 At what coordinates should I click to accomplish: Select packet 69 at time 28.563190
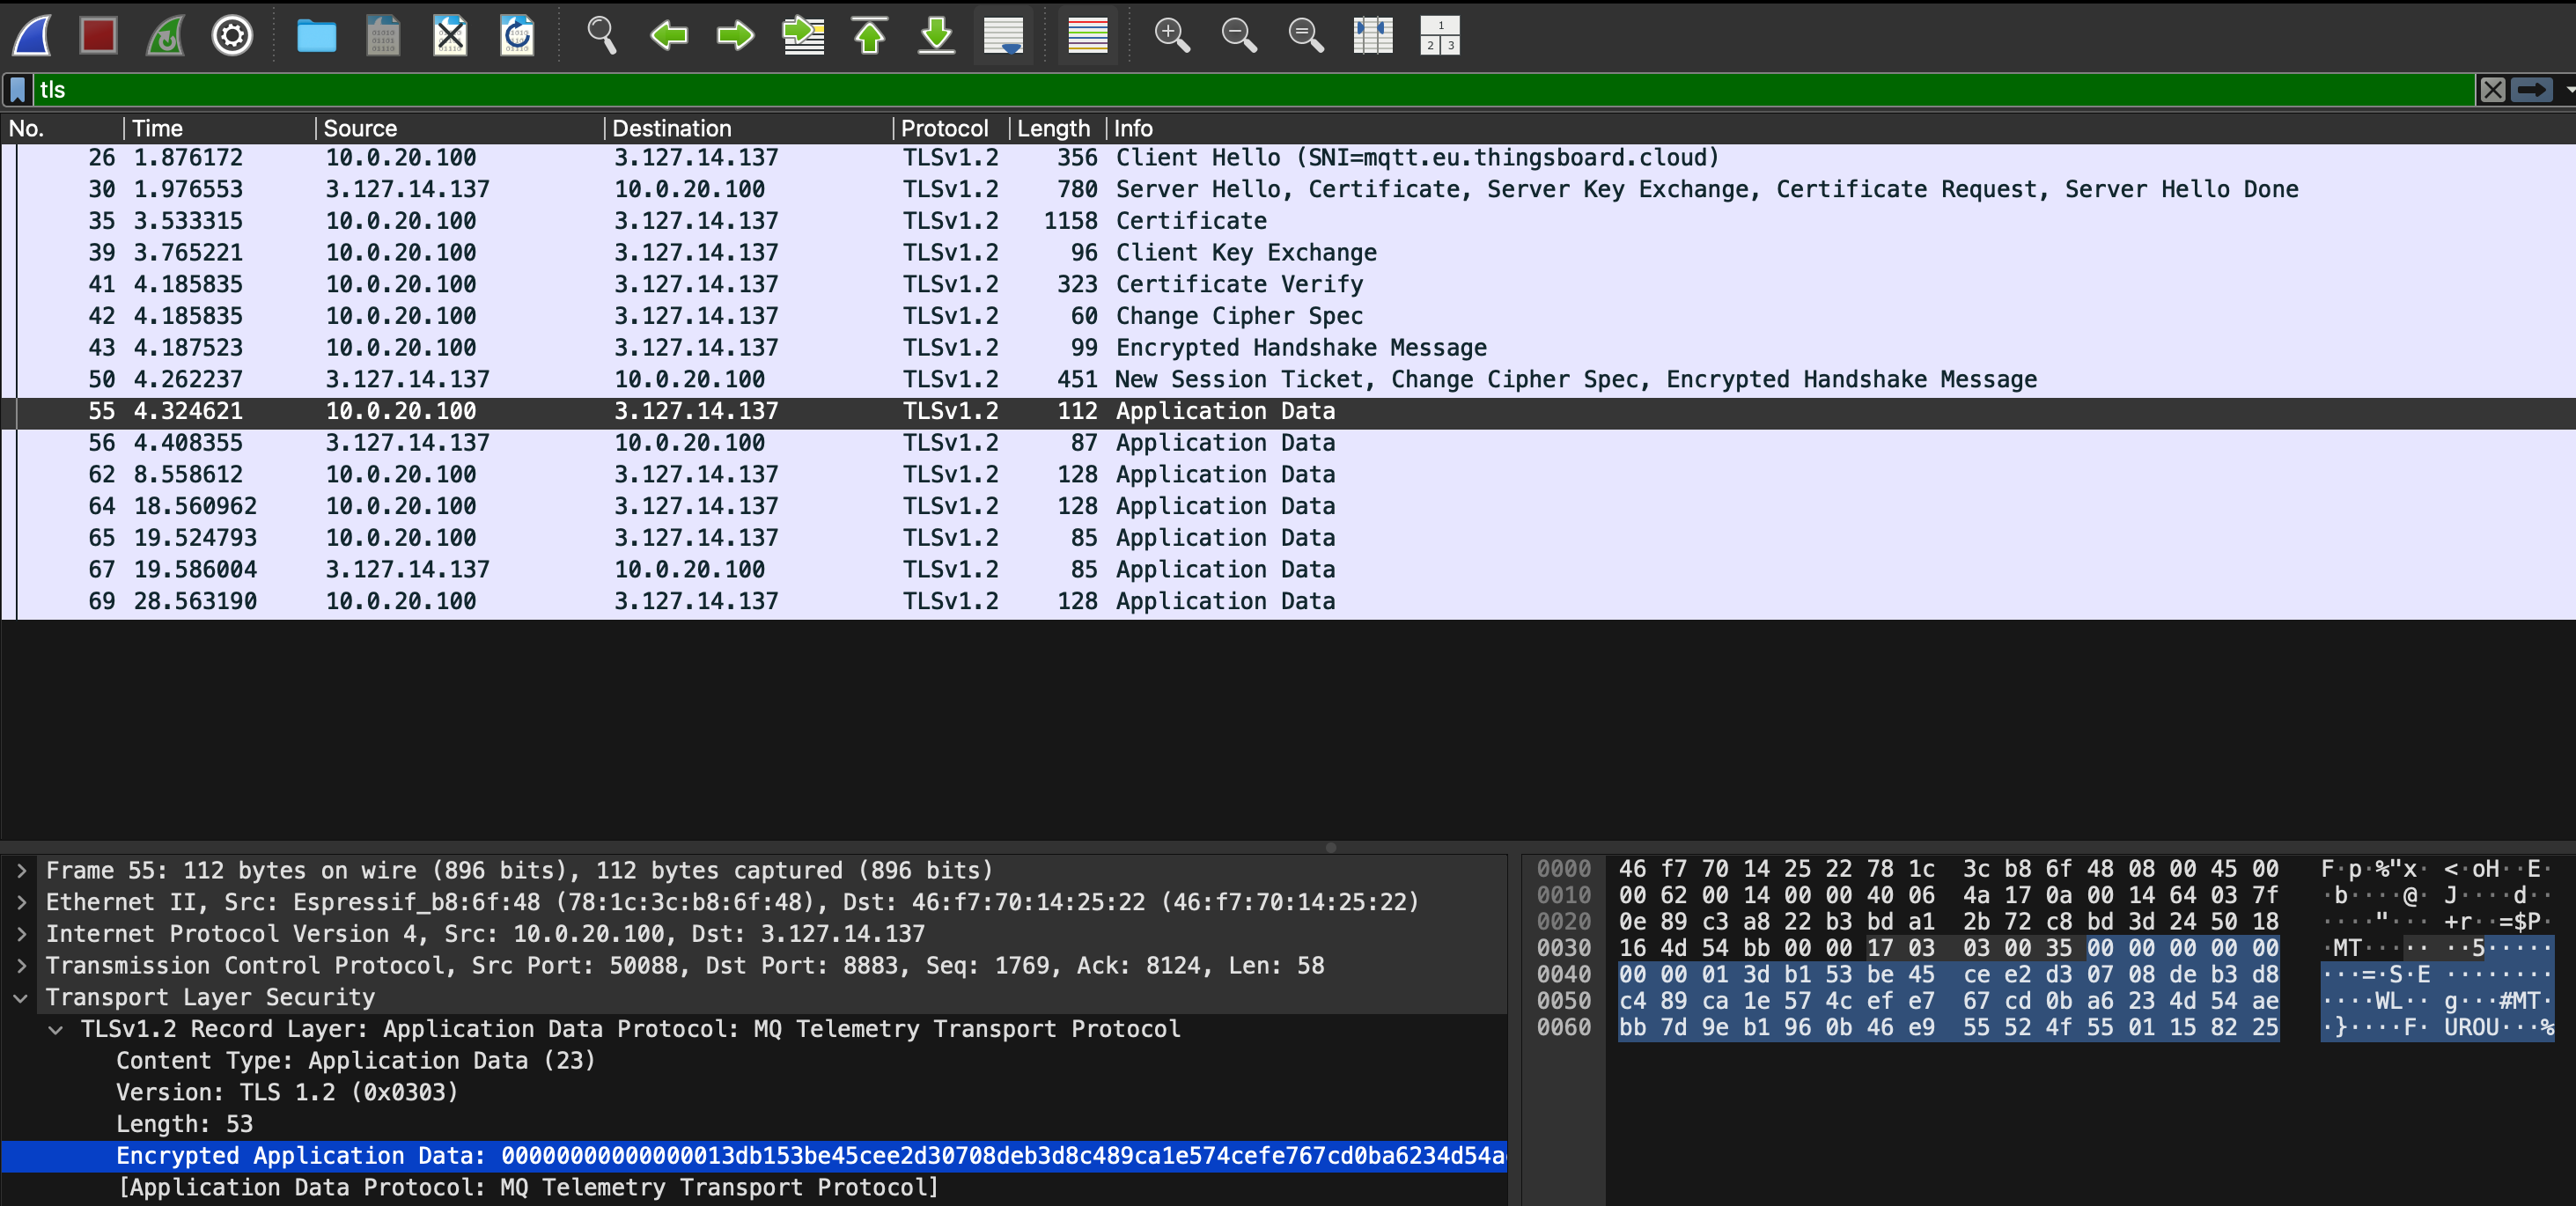tap(1288, 602)
